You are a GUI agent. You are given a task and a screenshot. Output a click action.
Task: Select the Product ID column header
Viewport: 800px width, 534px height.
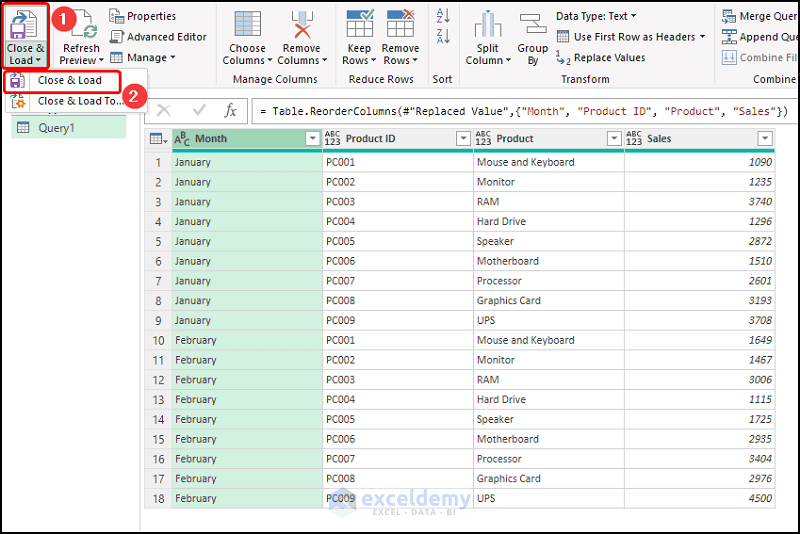(x=398, y=139)
